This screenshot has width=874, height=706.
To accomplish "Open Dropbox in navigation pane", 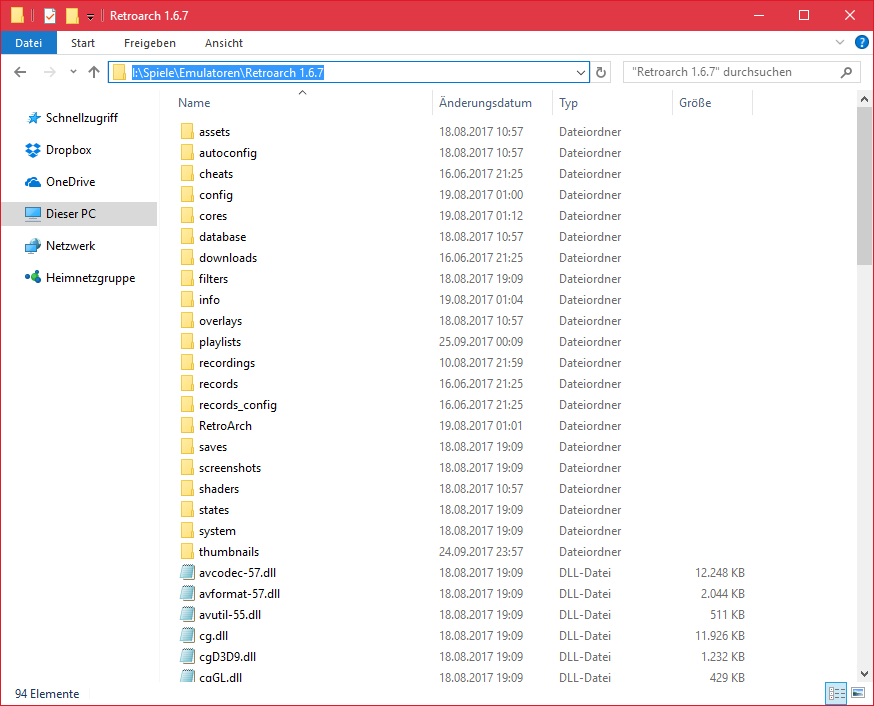I will tap(58, 150).
